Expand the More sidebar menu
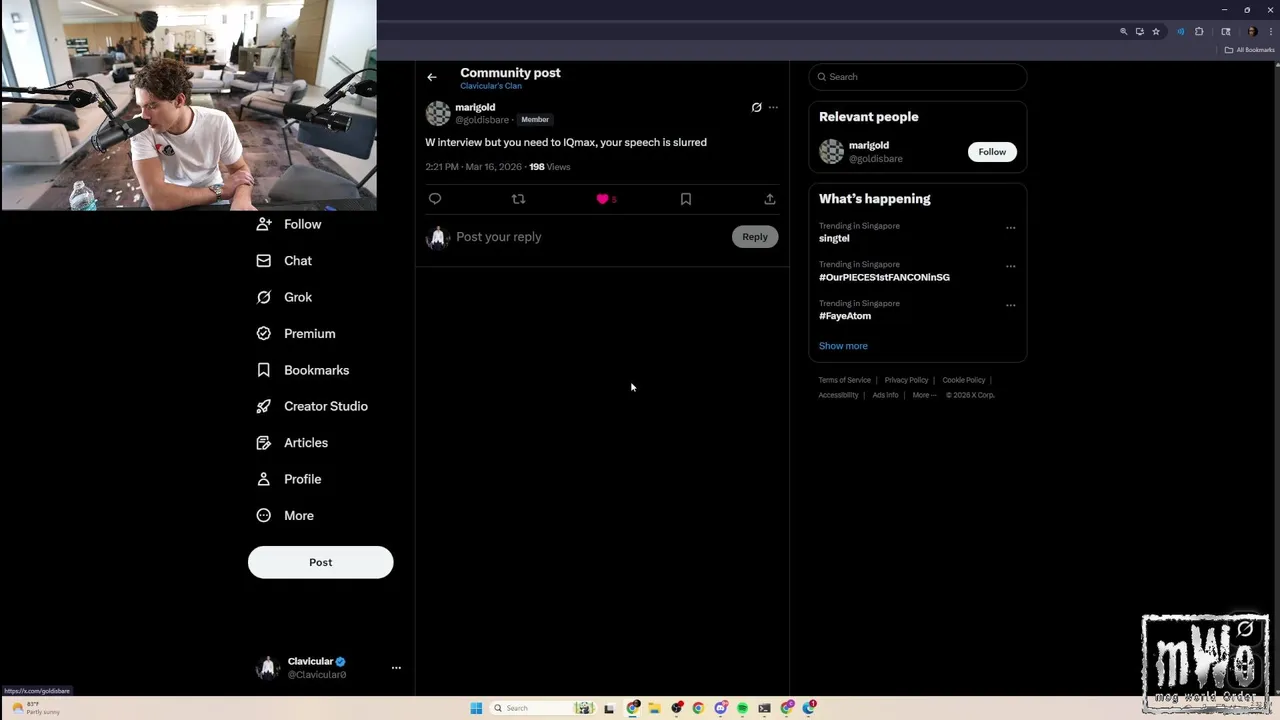The width and height of the screenshot is (1280, 720). coord(285,515)
